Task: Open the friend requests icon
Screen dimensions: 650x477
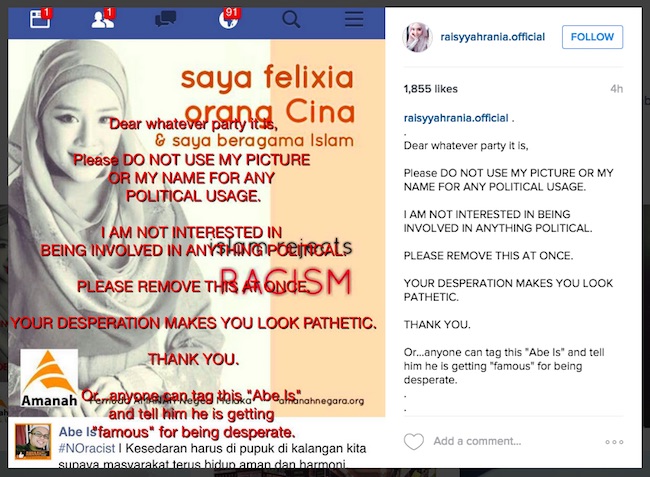Action: click(103, 19)
